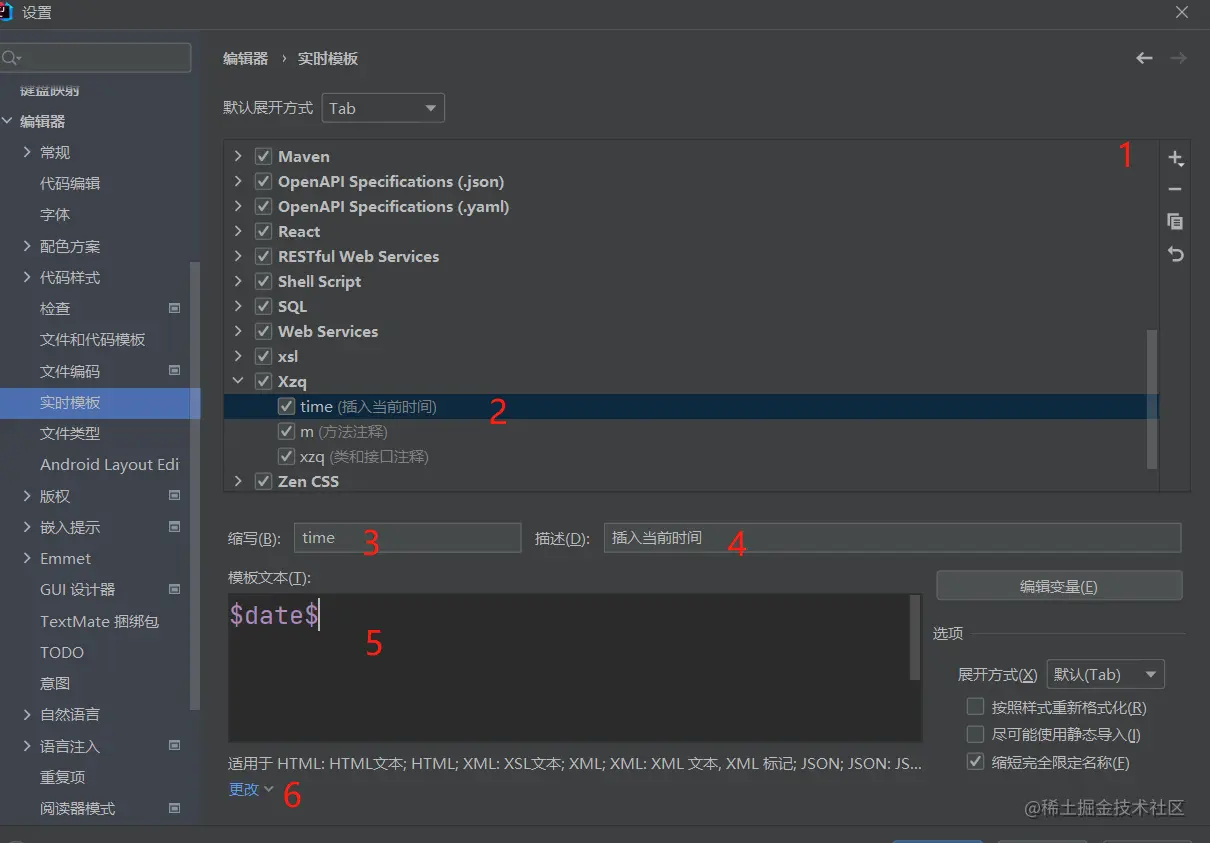The width and height of the screenshot is (1210, 843).
Task: Open the TextMate 捆绑包 settings page
Action: (x=99, y=621)
